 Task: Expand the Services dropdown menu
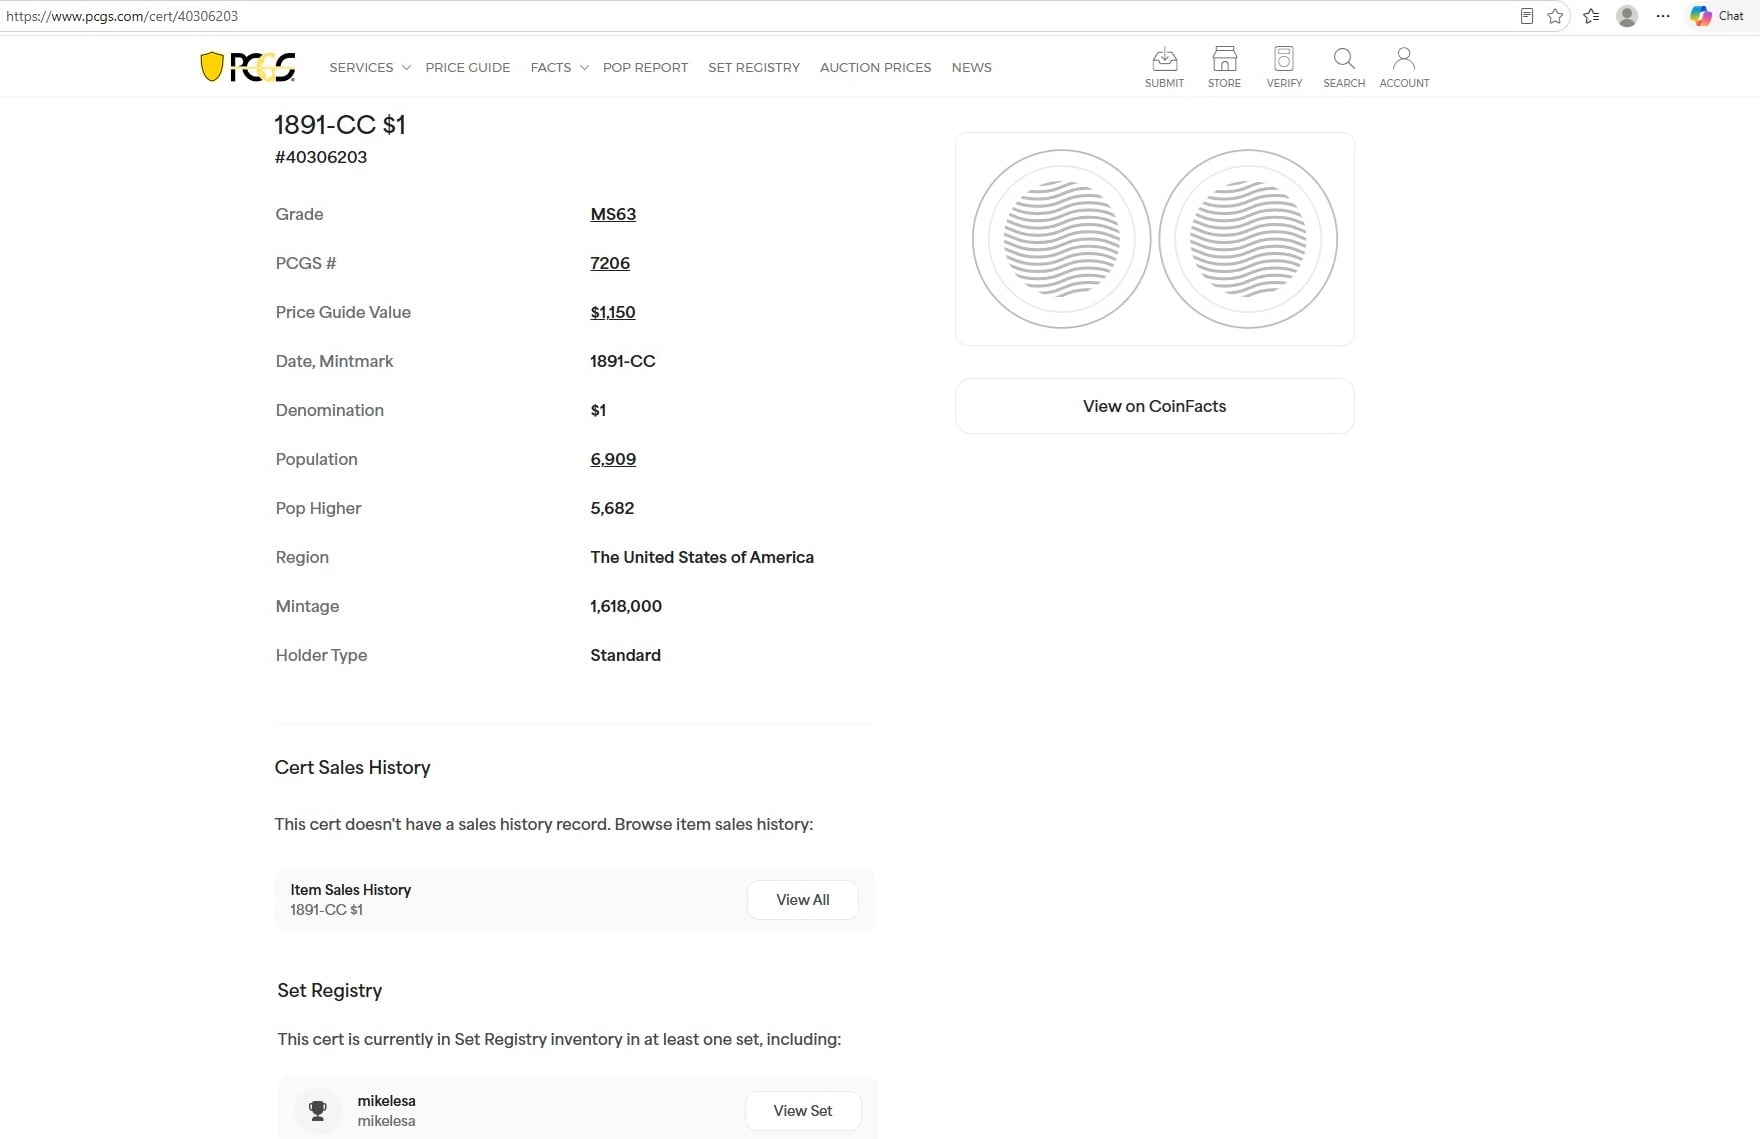[369, 67]
